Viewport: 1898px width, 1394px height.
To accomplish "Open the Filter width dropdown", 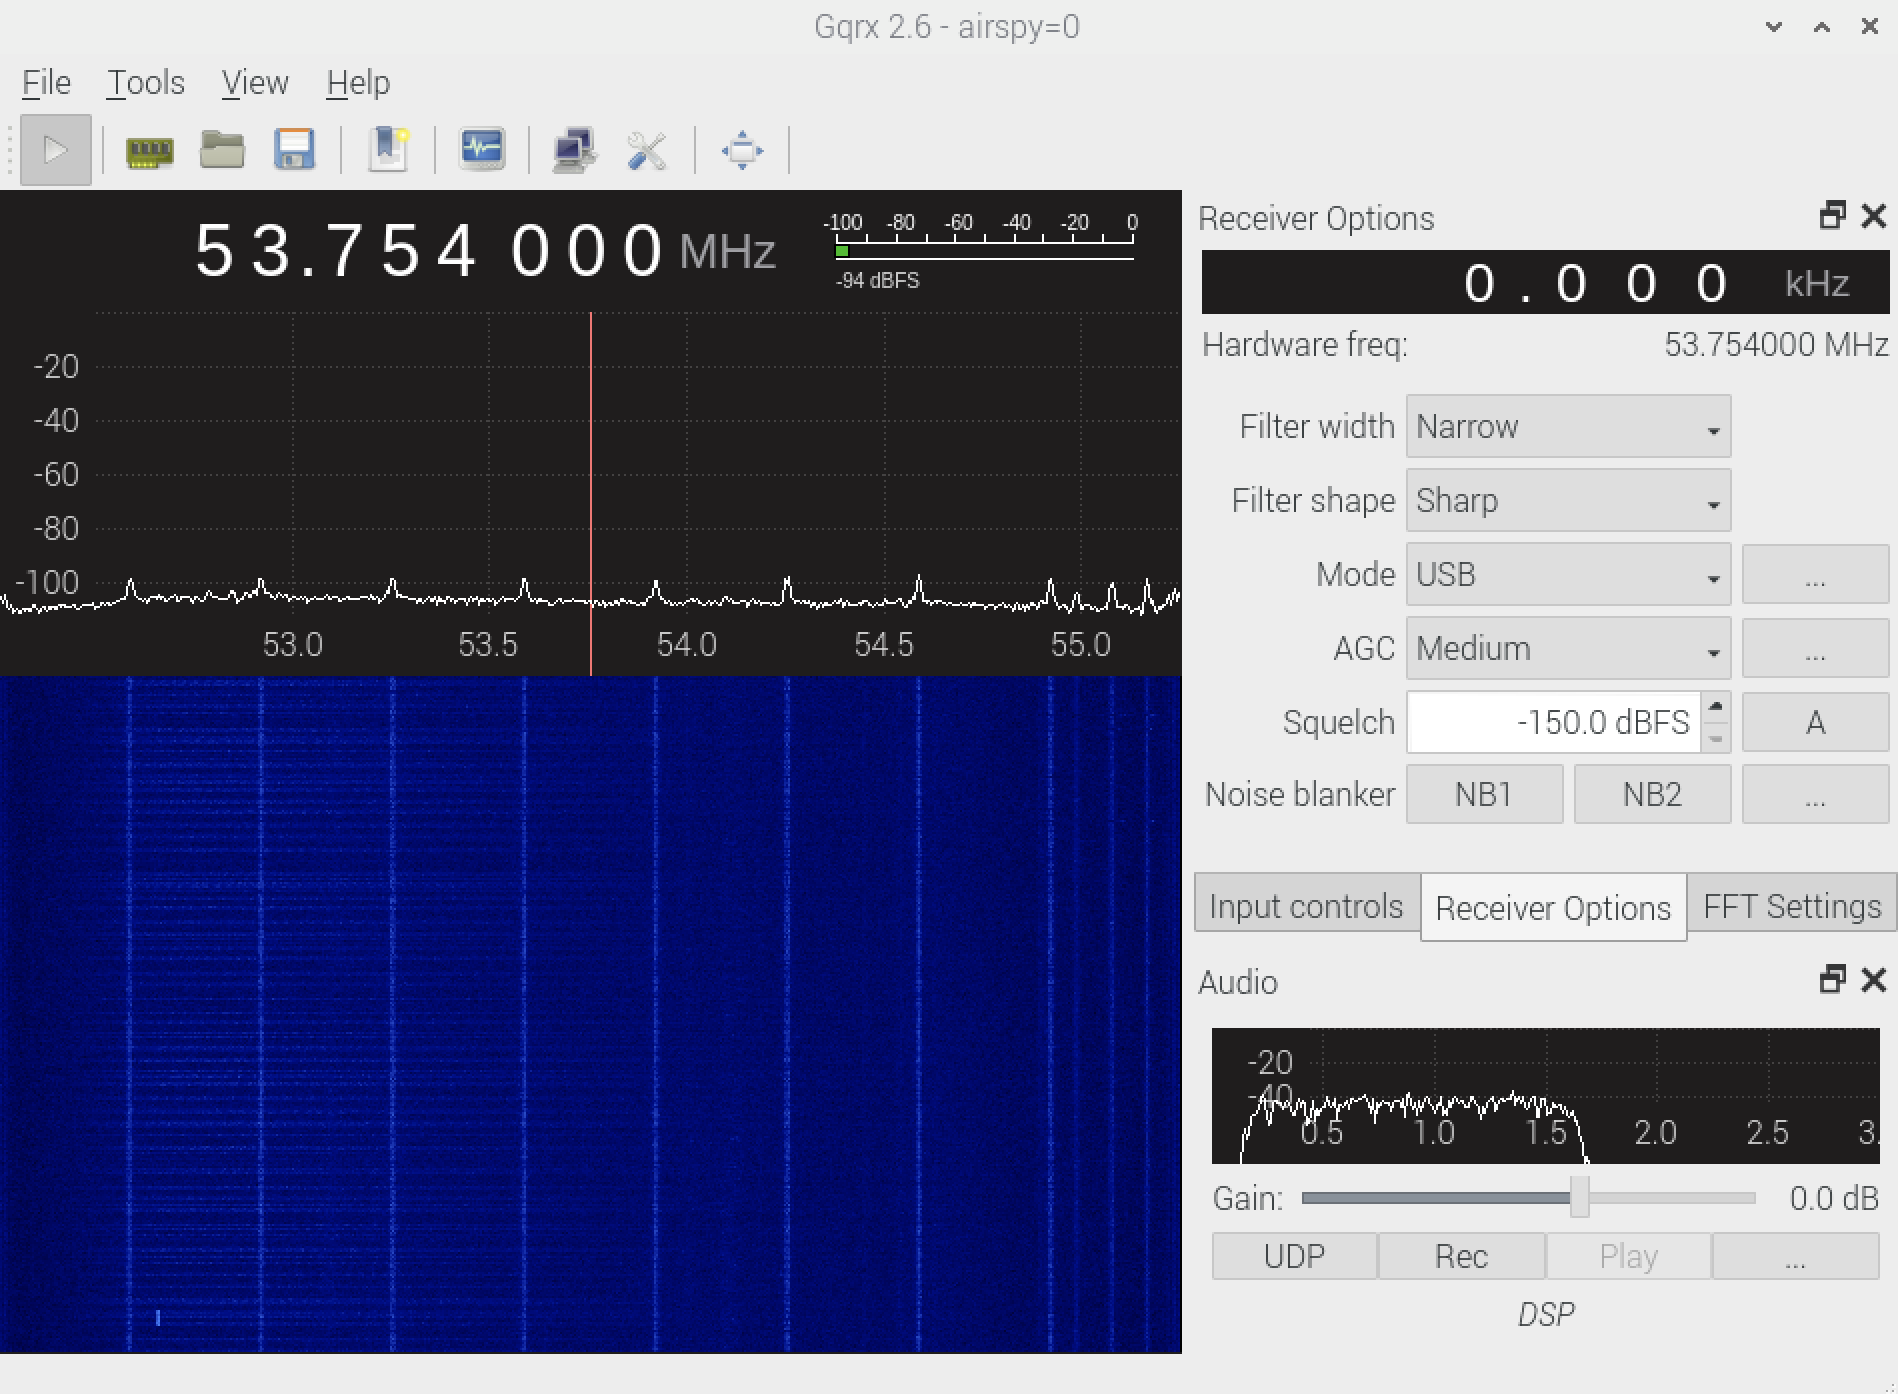I will [x=1567, y=427].
